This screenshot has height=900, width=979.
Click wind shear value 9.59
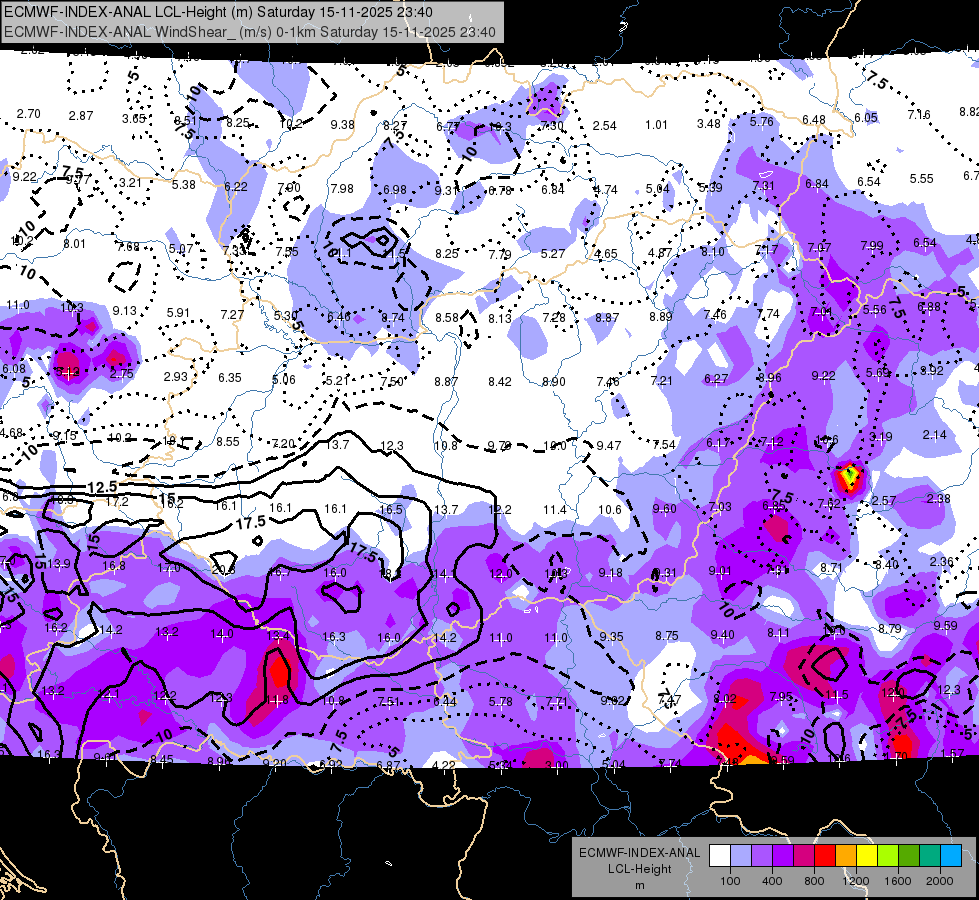click(x=945, y=625)
